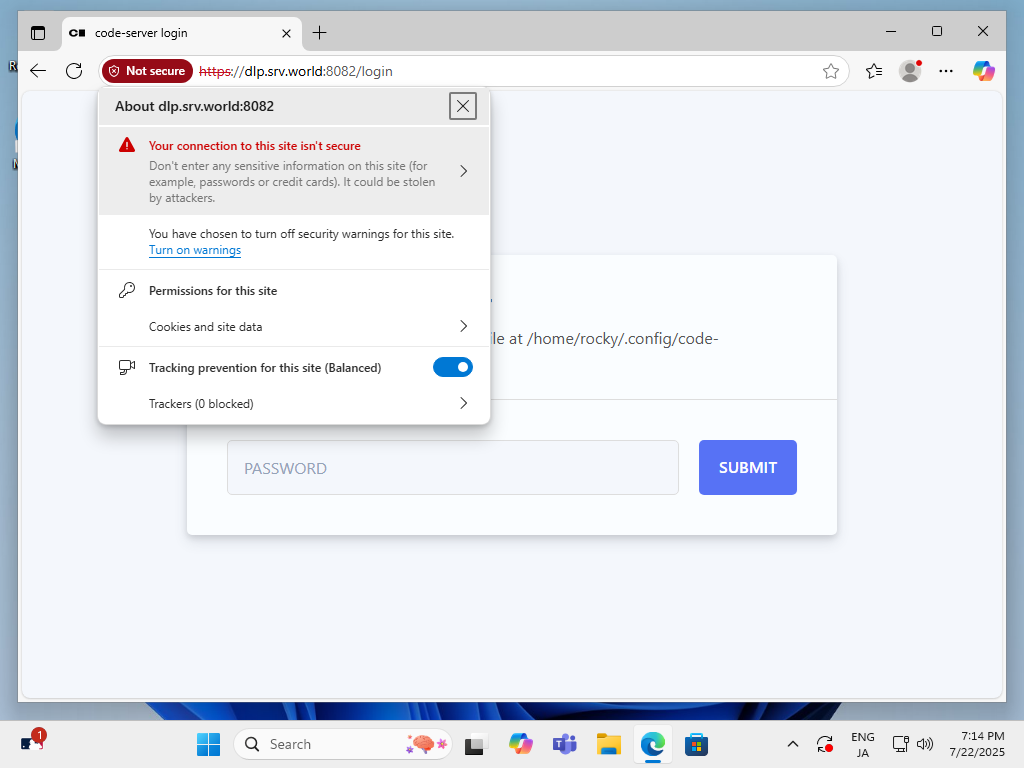This screenshot has width=1024, height=768.
Task: Open Copilot in the Edge toolbar
Action: pos(984,71)
